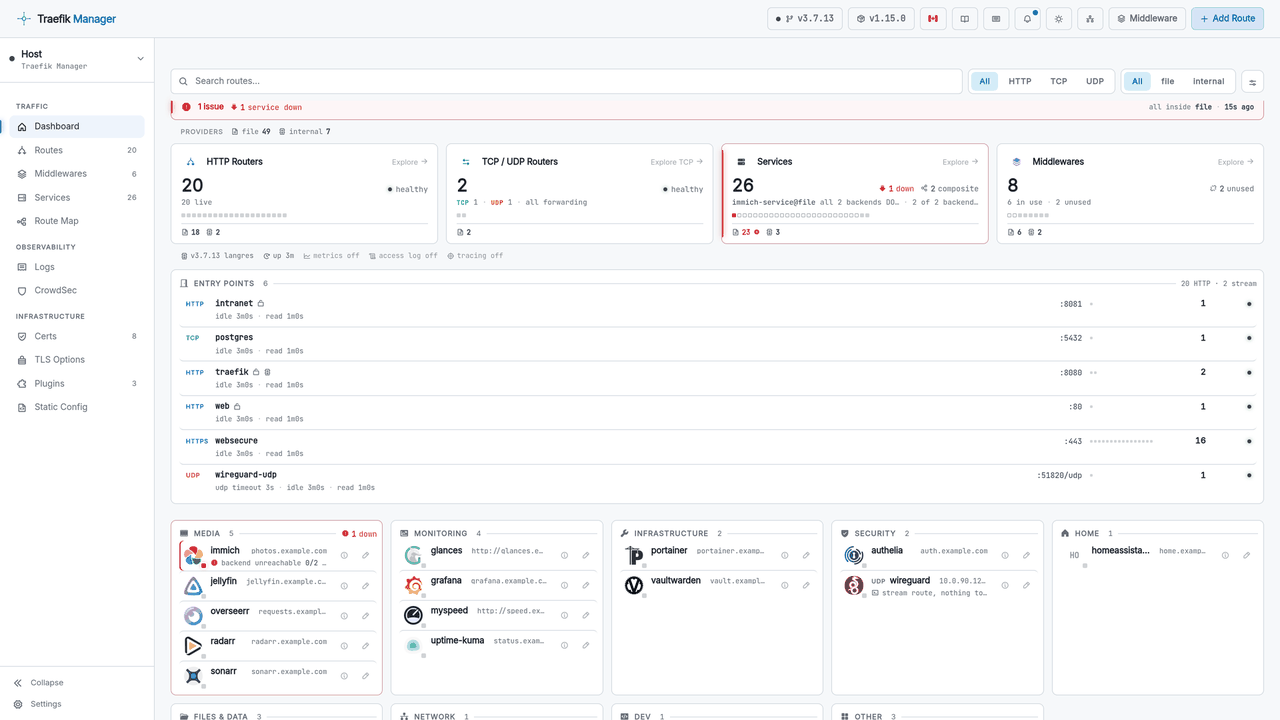This screenshot has width=1280, height=720.
Task: Select the UDP protocol filter
Action: tap(1095, 81)
